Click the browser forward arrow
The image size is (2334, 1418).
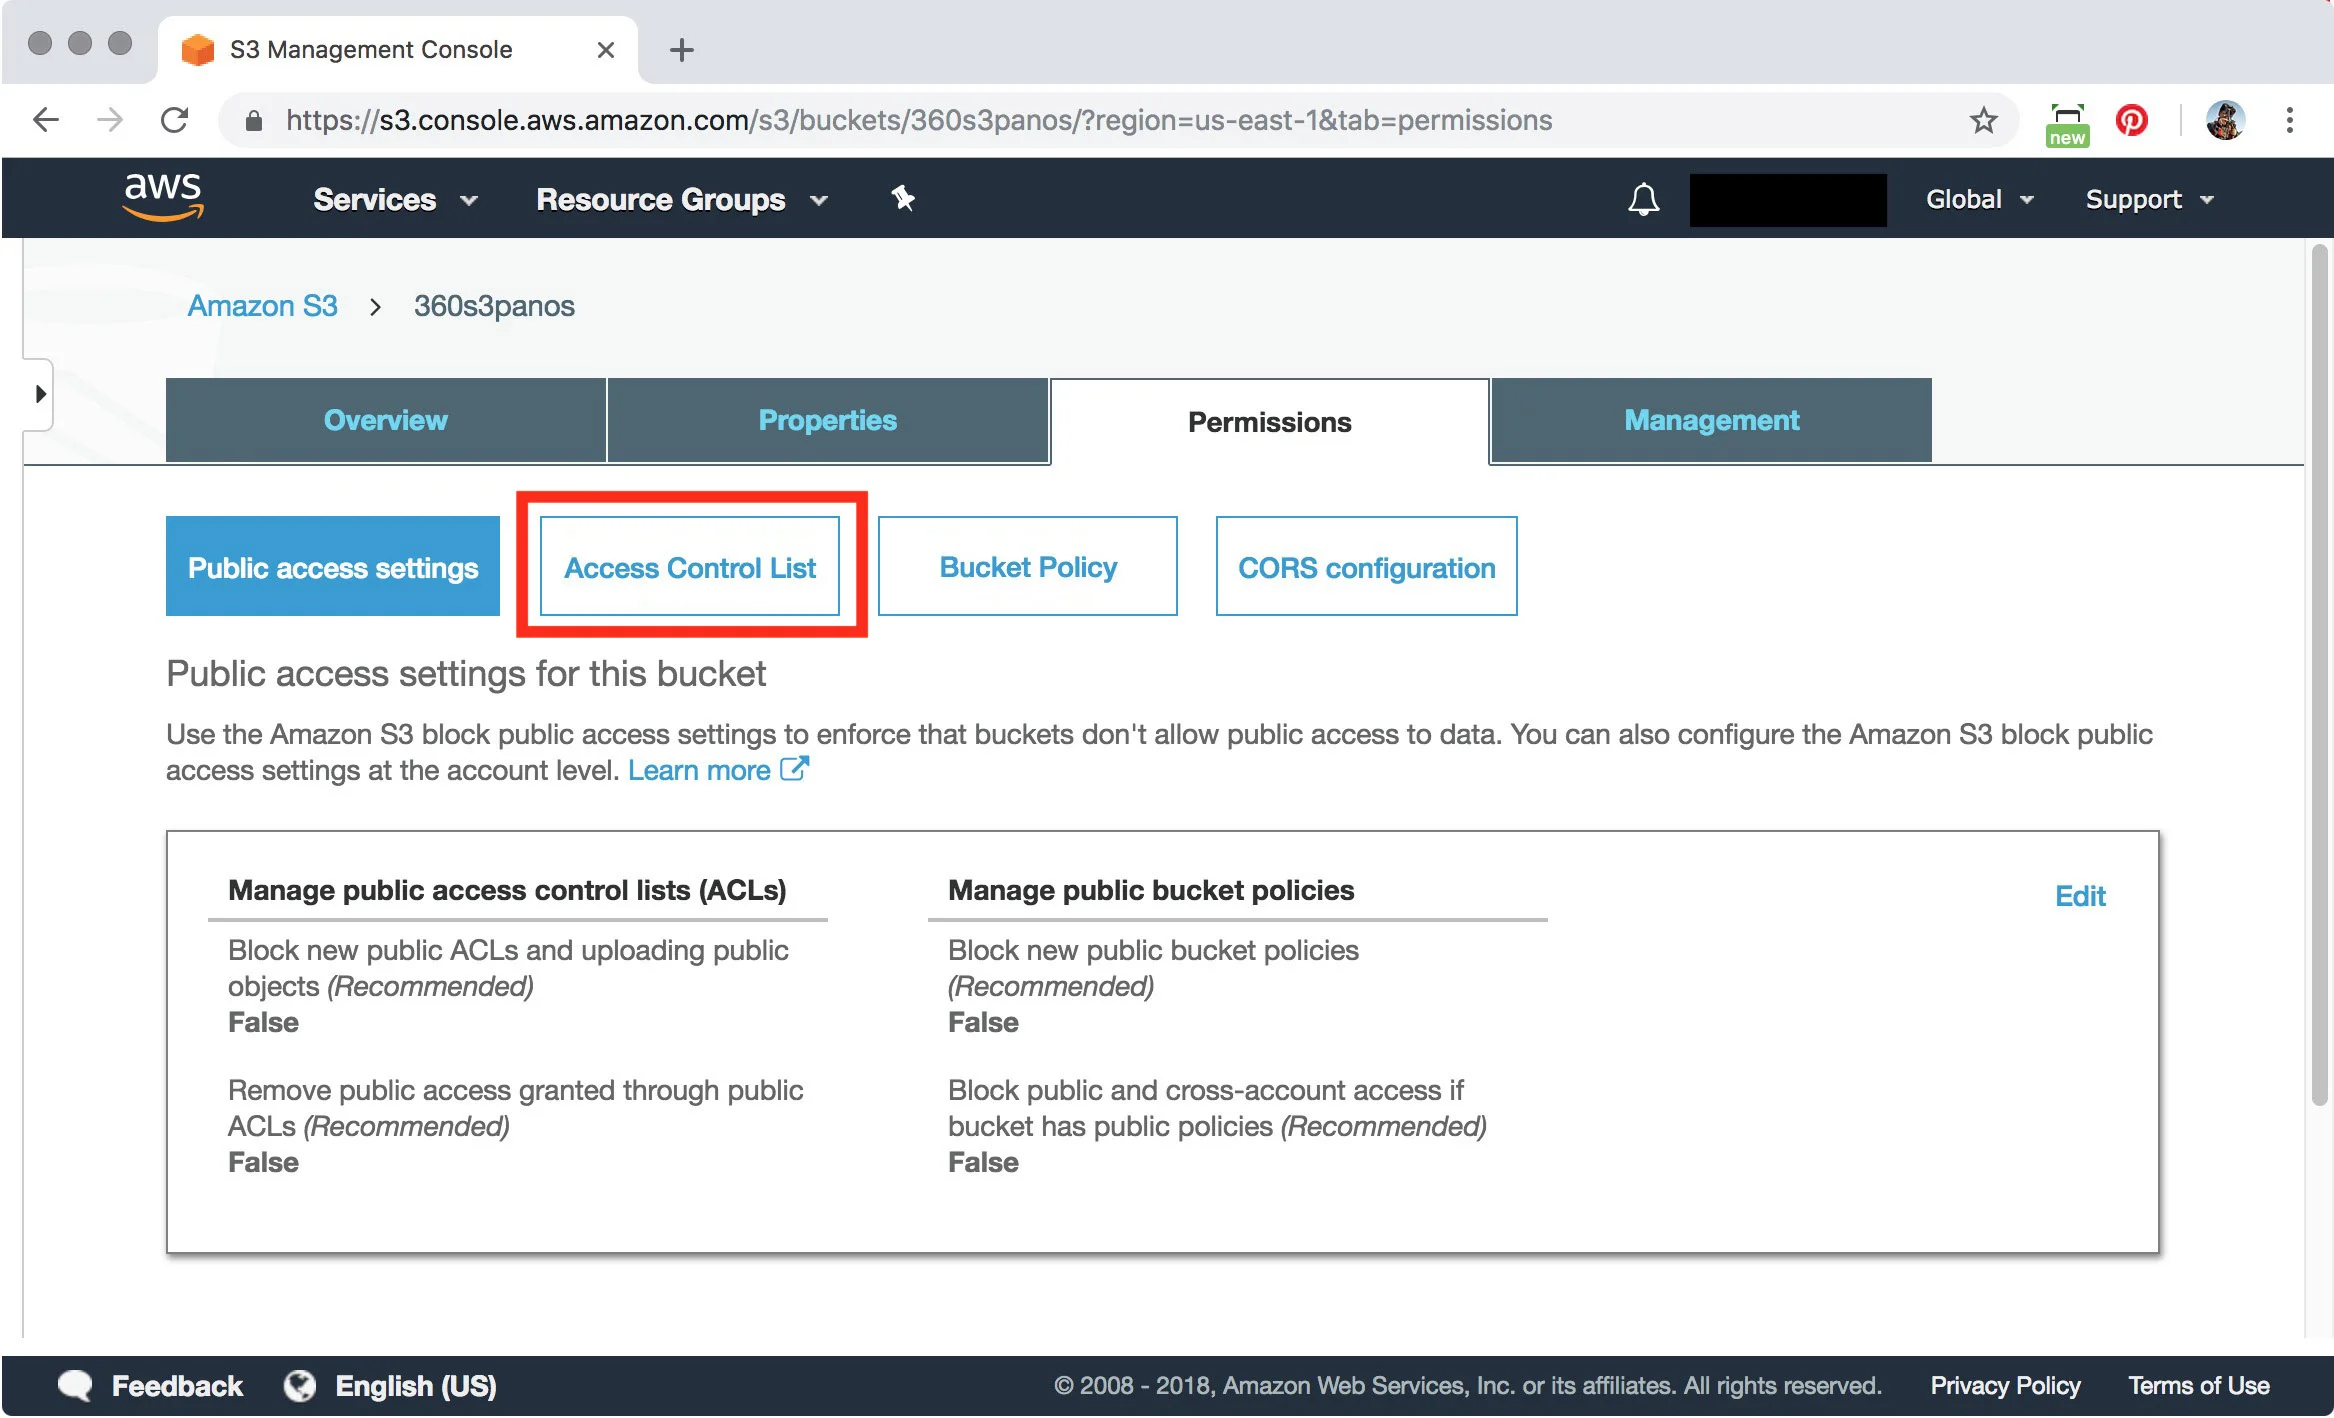[110, 120]
